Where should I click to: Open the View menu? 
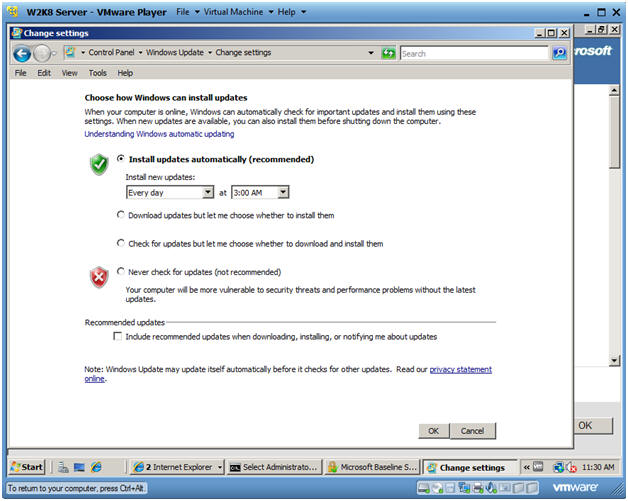pyautogui.click(x=69, y=73)
